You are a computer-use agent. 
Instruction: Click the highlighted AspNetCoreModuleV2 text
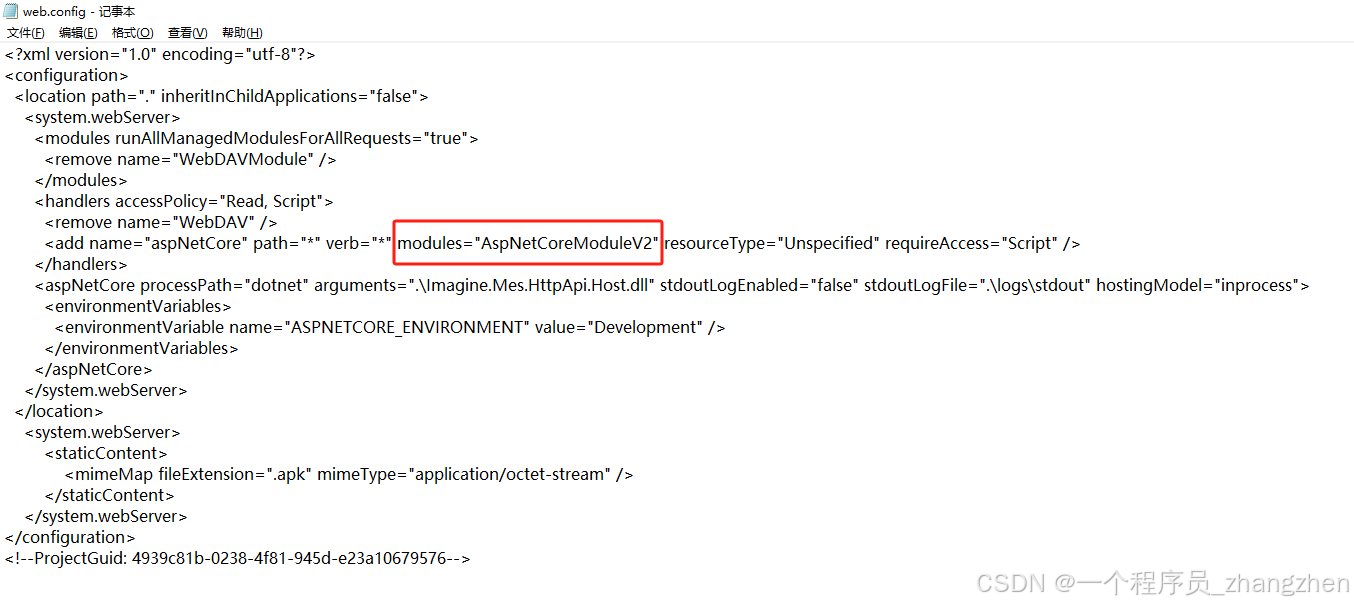click(527, 242)
